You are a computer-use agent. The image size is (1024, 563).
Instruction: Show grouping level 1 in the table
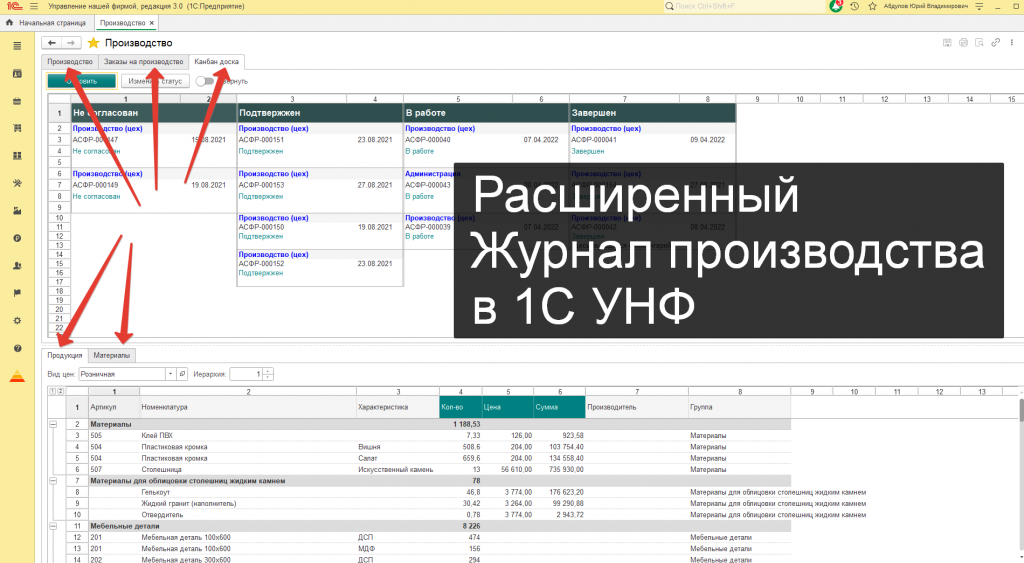(53, 391)
